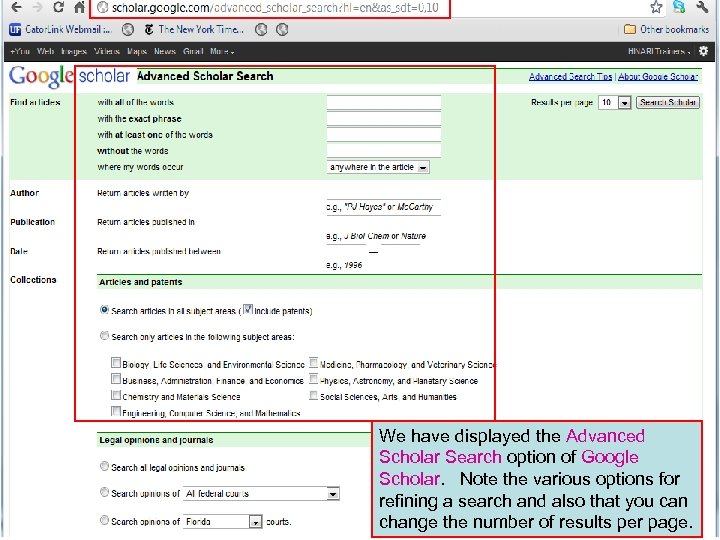Check Engineering, Computer Science, and Mathematics
This screenshot has height=540, width=720.
click(116, 411)
